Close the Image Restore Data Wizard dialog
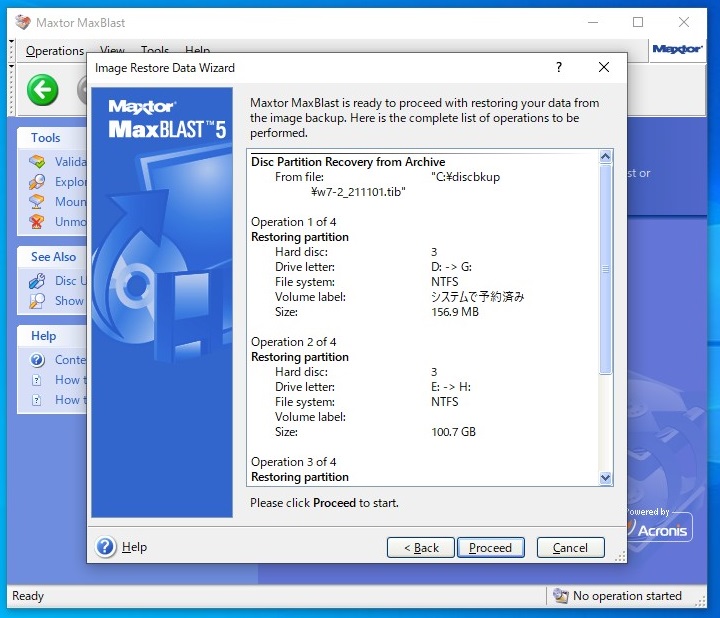This screenshot has height=618, width=720. point(604,67)
